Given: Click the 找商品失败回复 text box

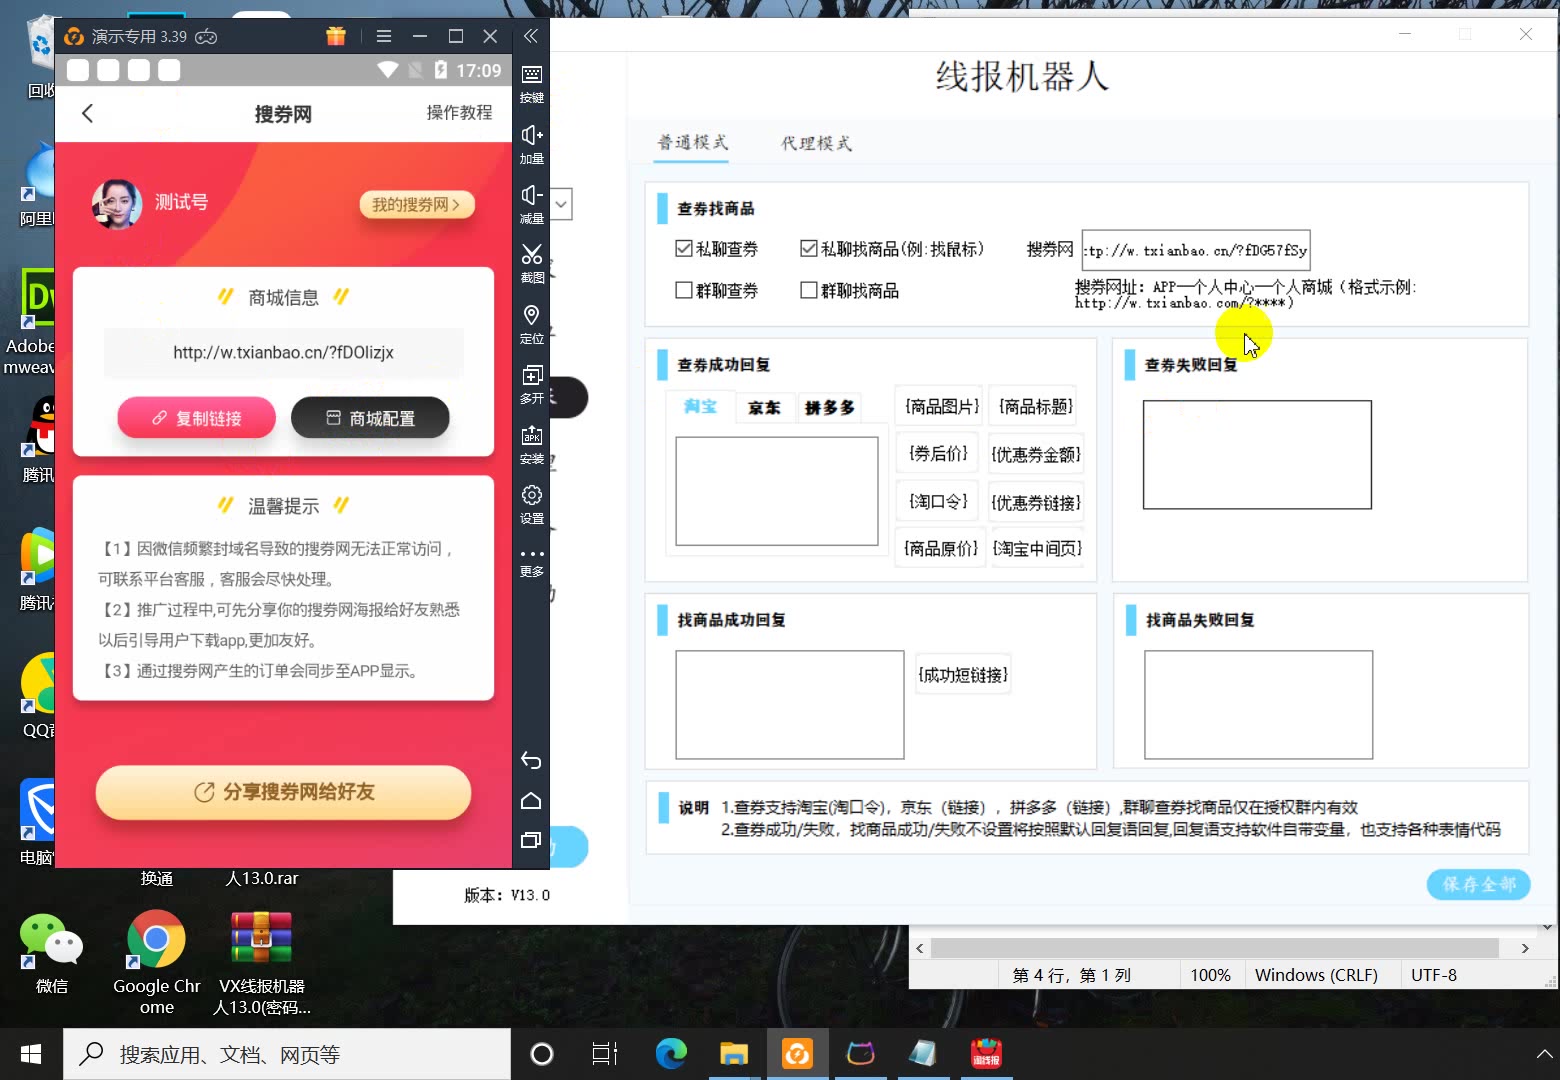Looking at the screenshot, I should (x=1258, y=705).
